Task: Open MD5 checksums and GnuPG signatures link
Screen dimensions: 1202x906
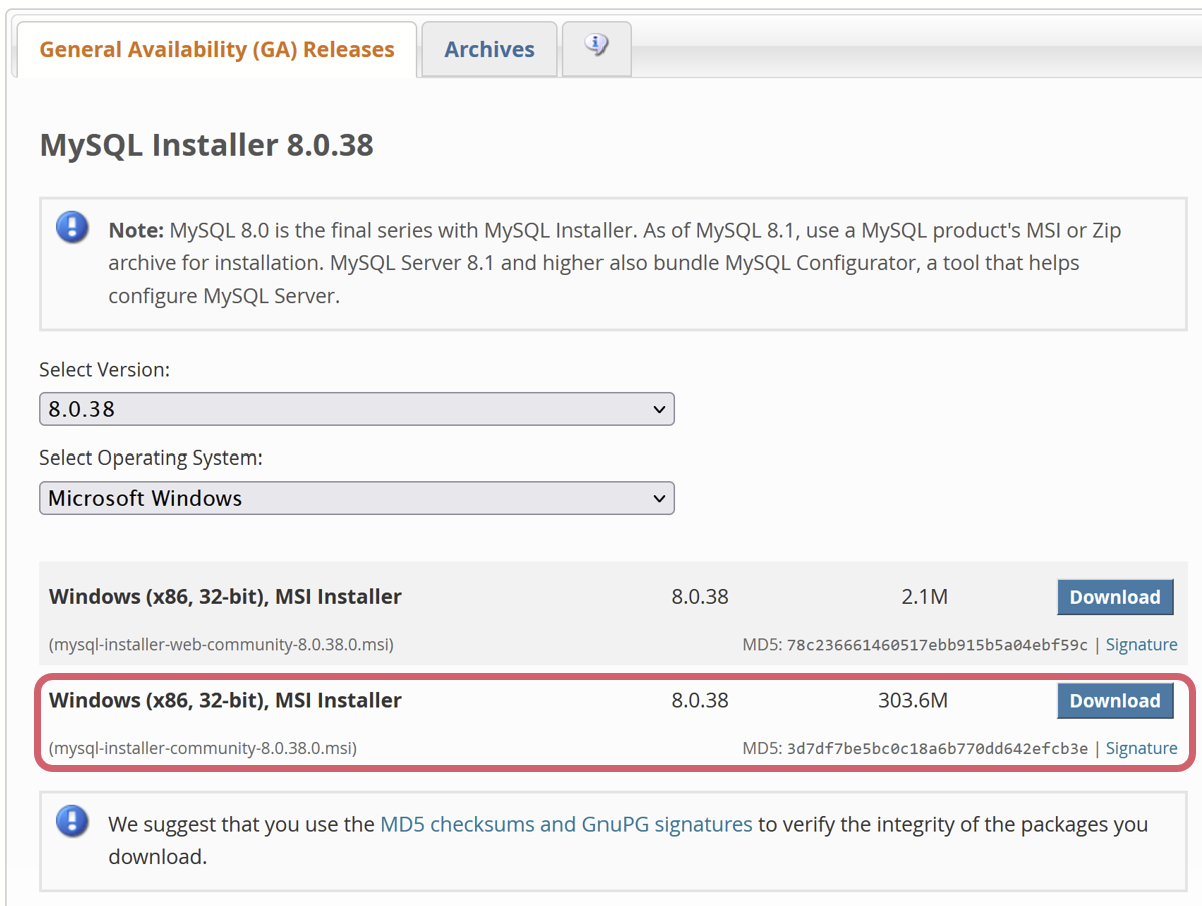Action: (x=566, y=825)
